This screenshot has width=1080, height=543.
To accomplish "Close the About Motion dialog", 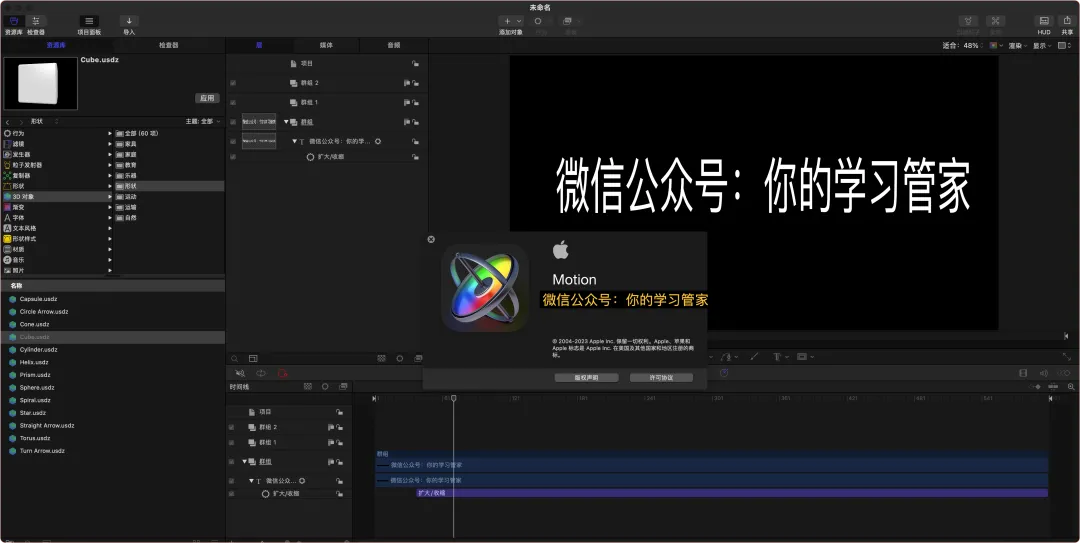I will (x=431, y=239).
